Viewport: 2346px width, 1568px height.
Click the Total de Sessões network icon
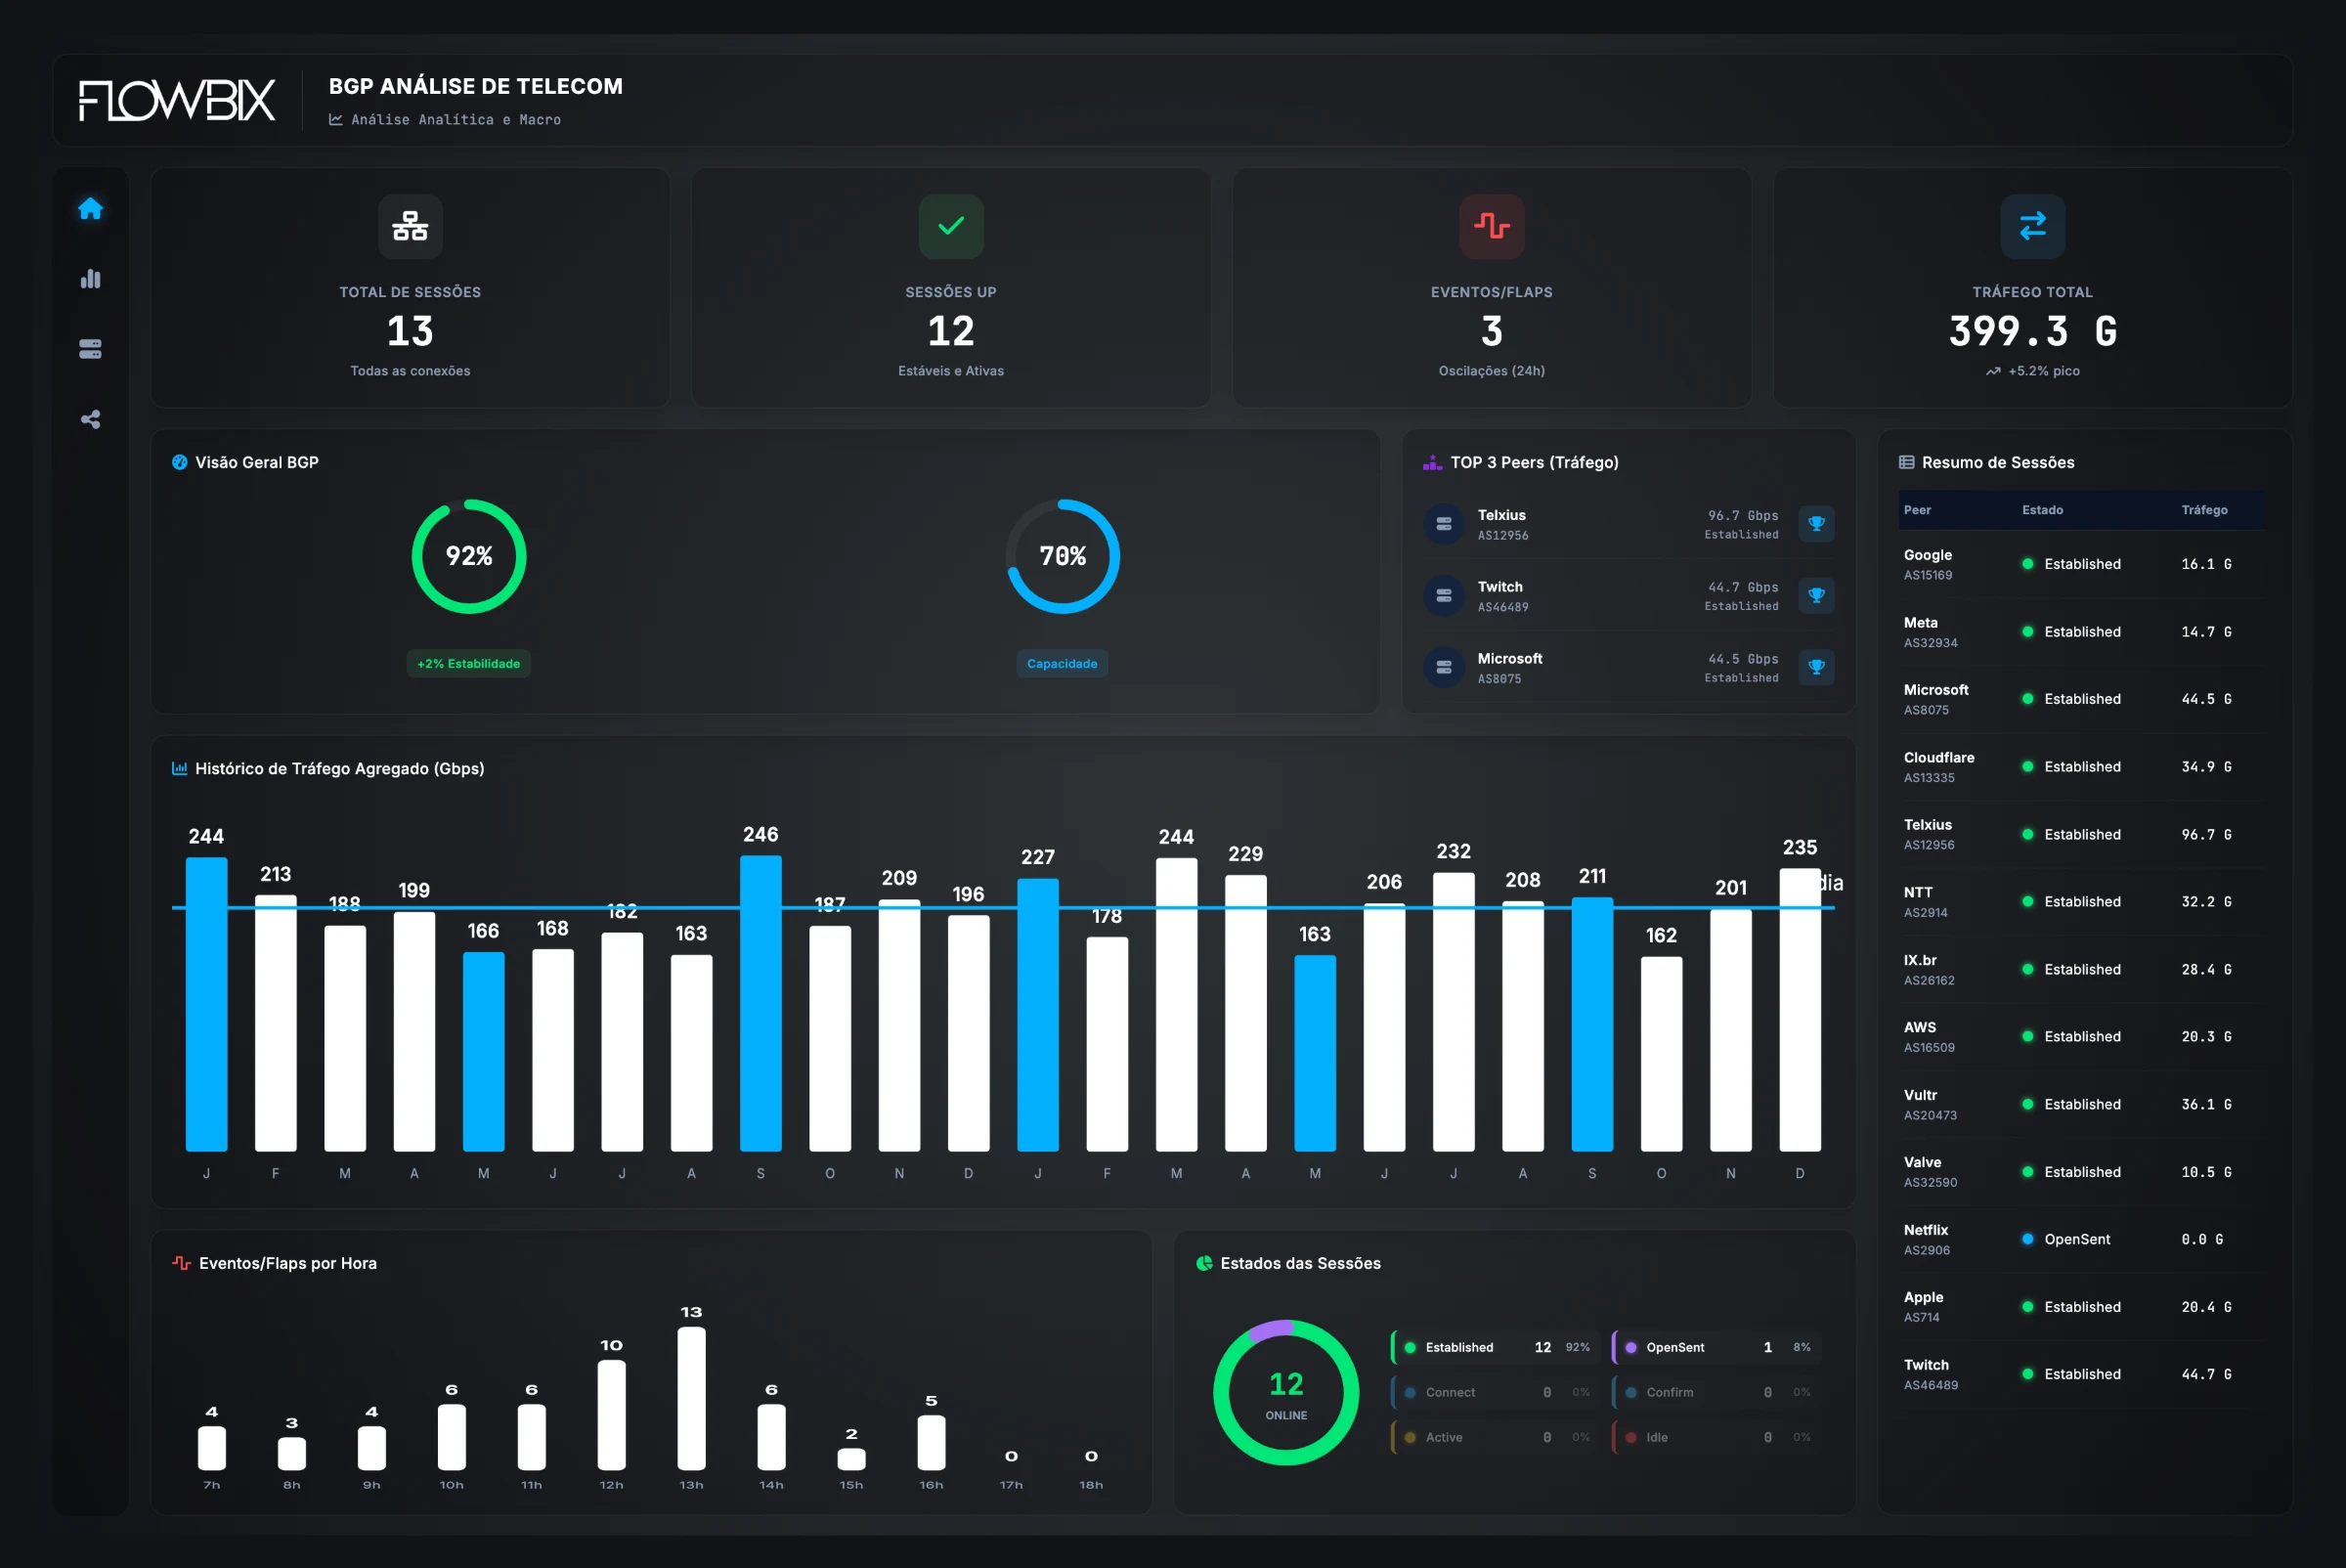[410, 226]
